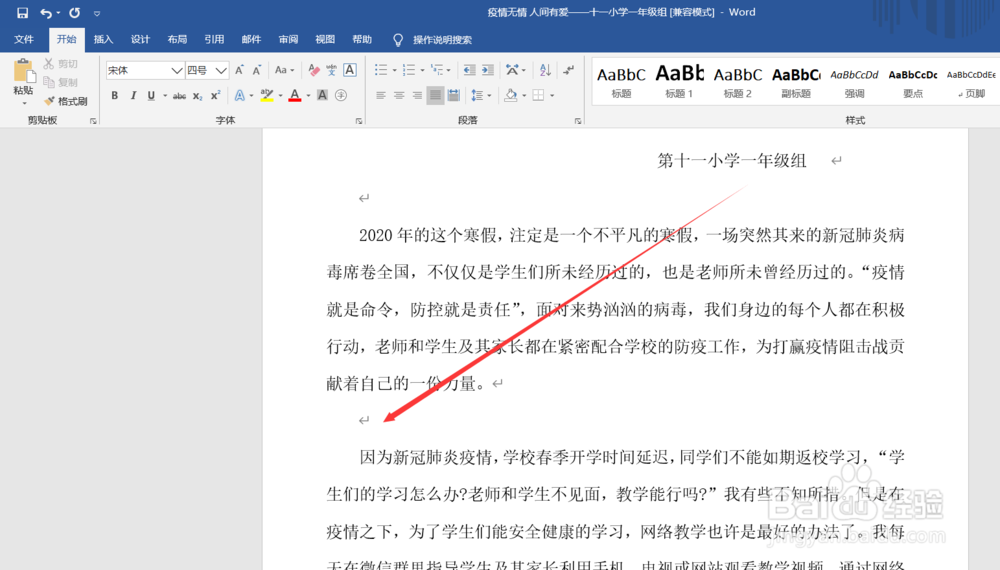Activate the 格式刷 format painter

(66, 101)
